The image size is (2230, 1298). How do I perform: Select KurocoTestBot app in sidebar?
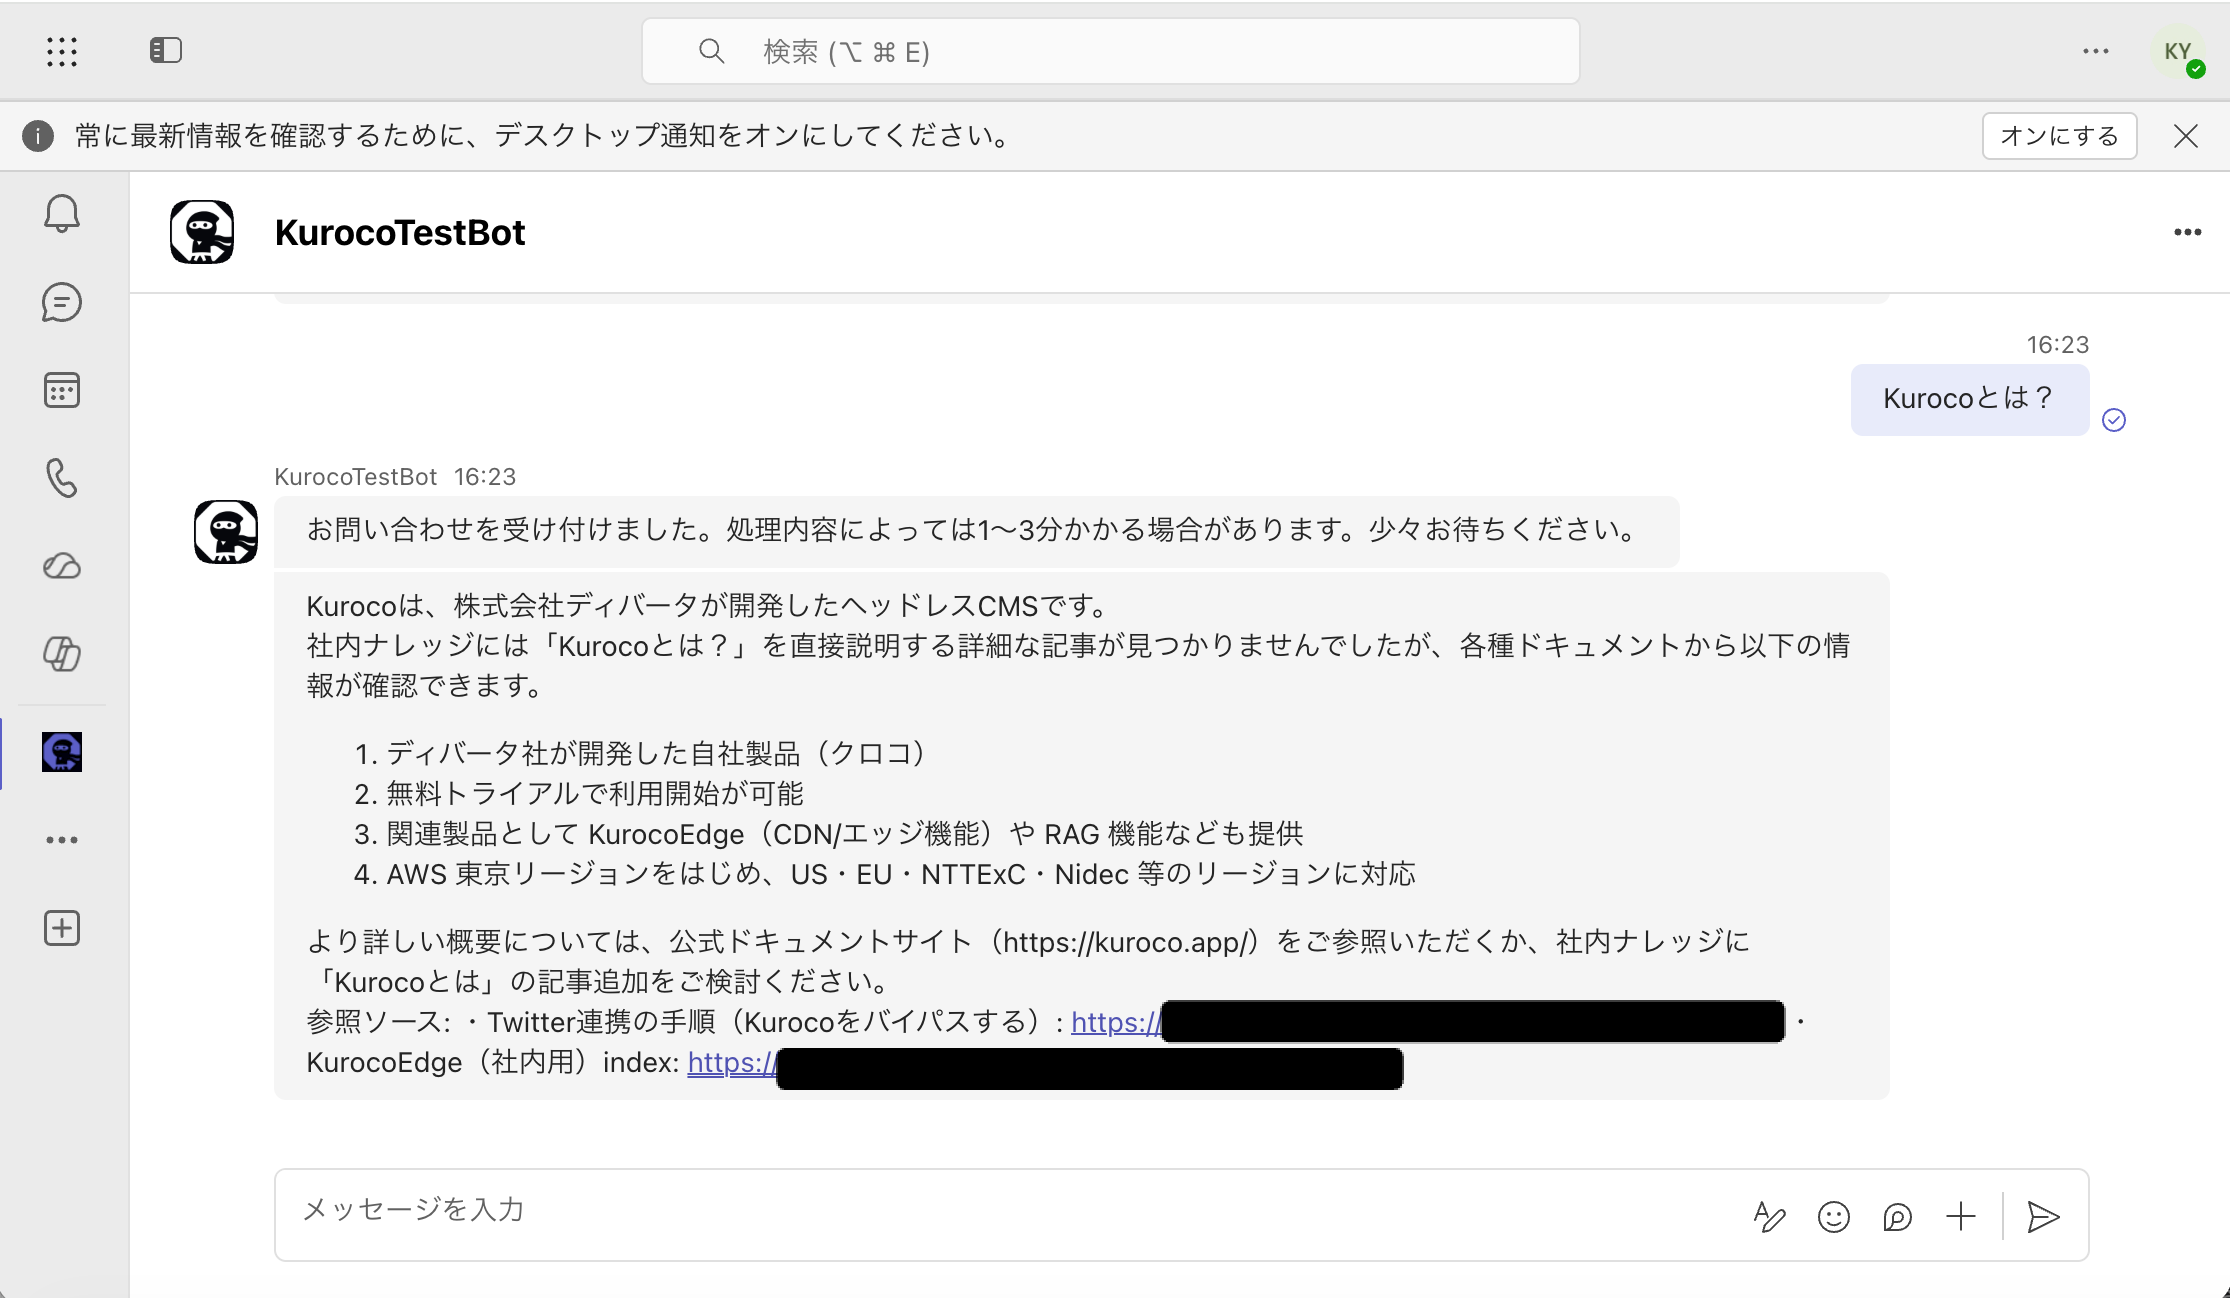(62, 752)
